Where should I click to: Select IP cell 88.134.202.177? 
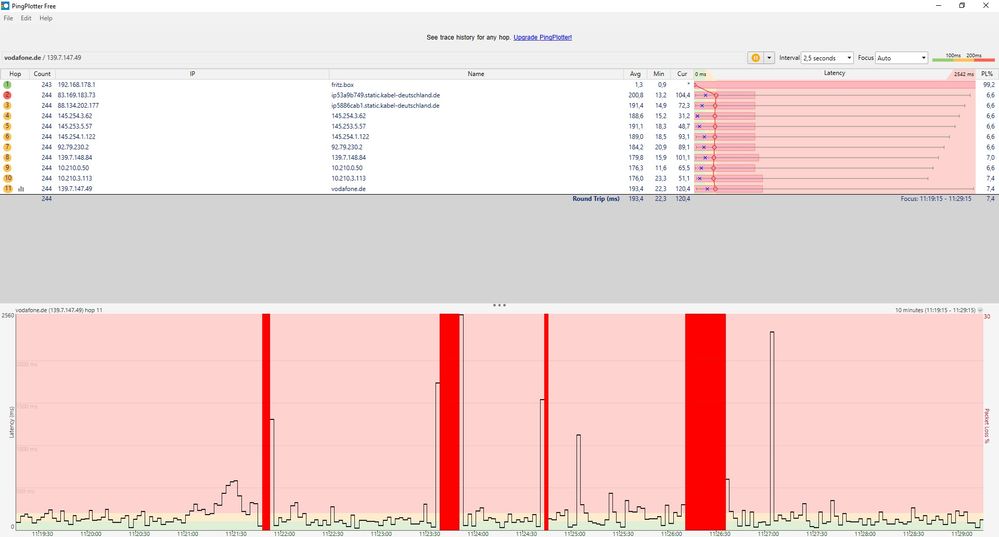(78, 105)
